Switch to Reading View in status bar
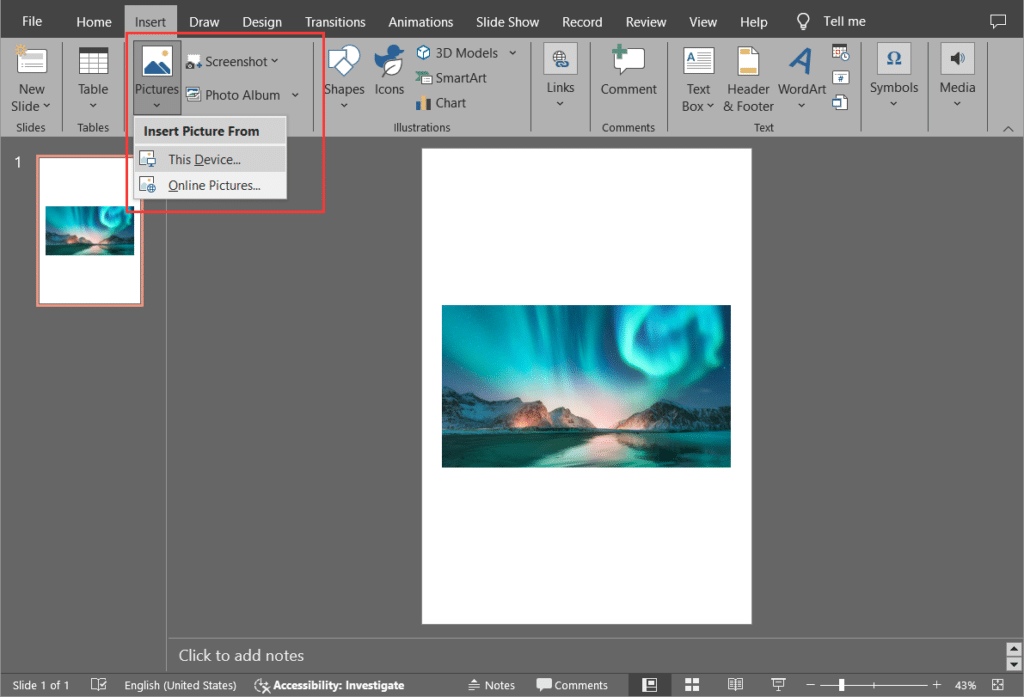This screenshot has height=697, width=1024. (736, 684)
